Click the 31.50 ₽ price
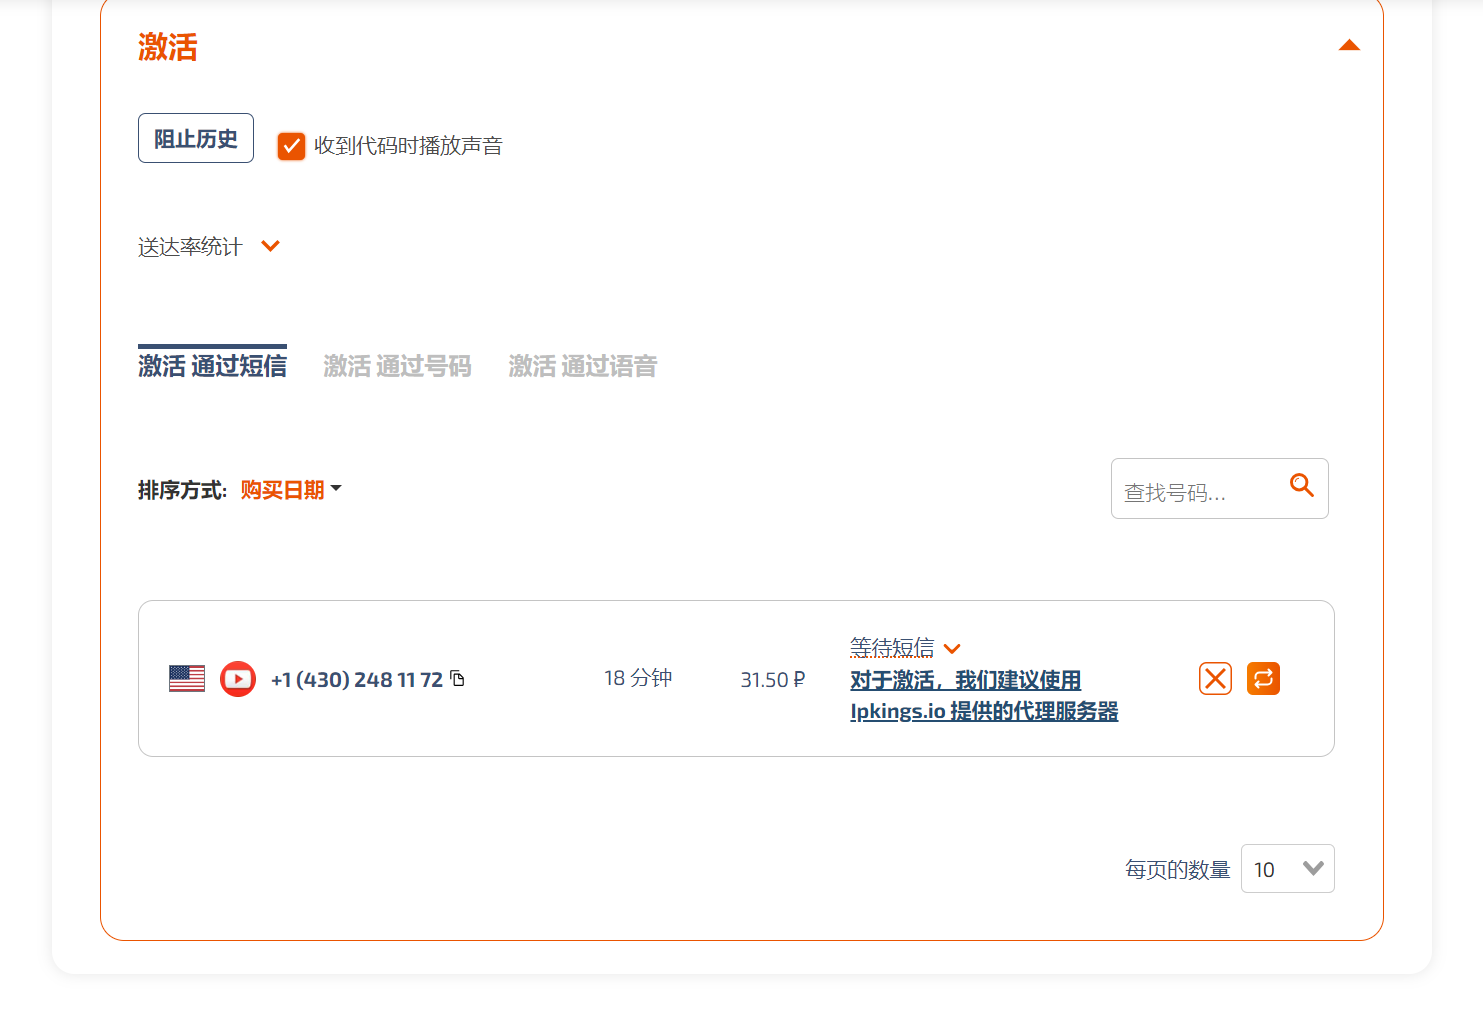Image resolution: width=1483 pixels, height=1024 pixels. pyautogui.click(x=773, y=680)
